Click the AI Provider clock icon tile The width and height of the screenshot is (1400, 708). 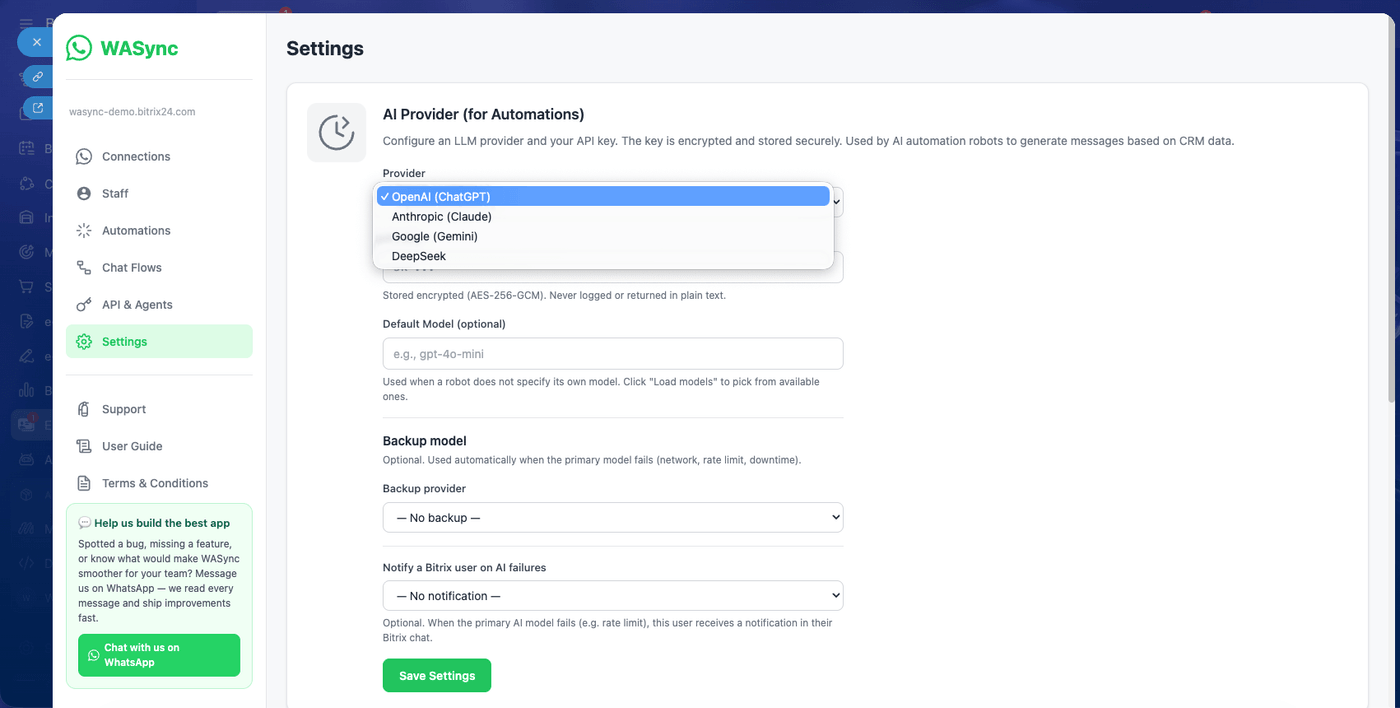[x=336, y=132]
